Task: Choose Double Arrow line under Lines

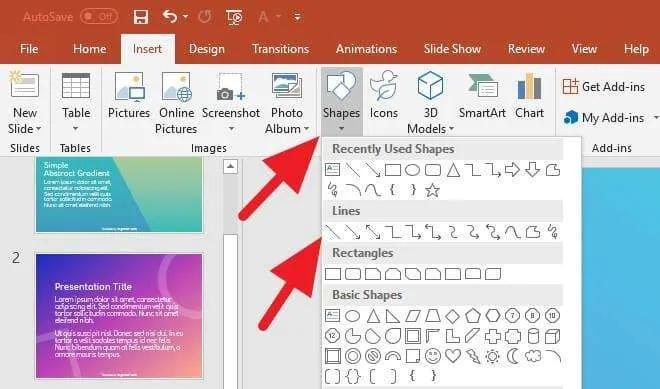Action: pos(373,232)
